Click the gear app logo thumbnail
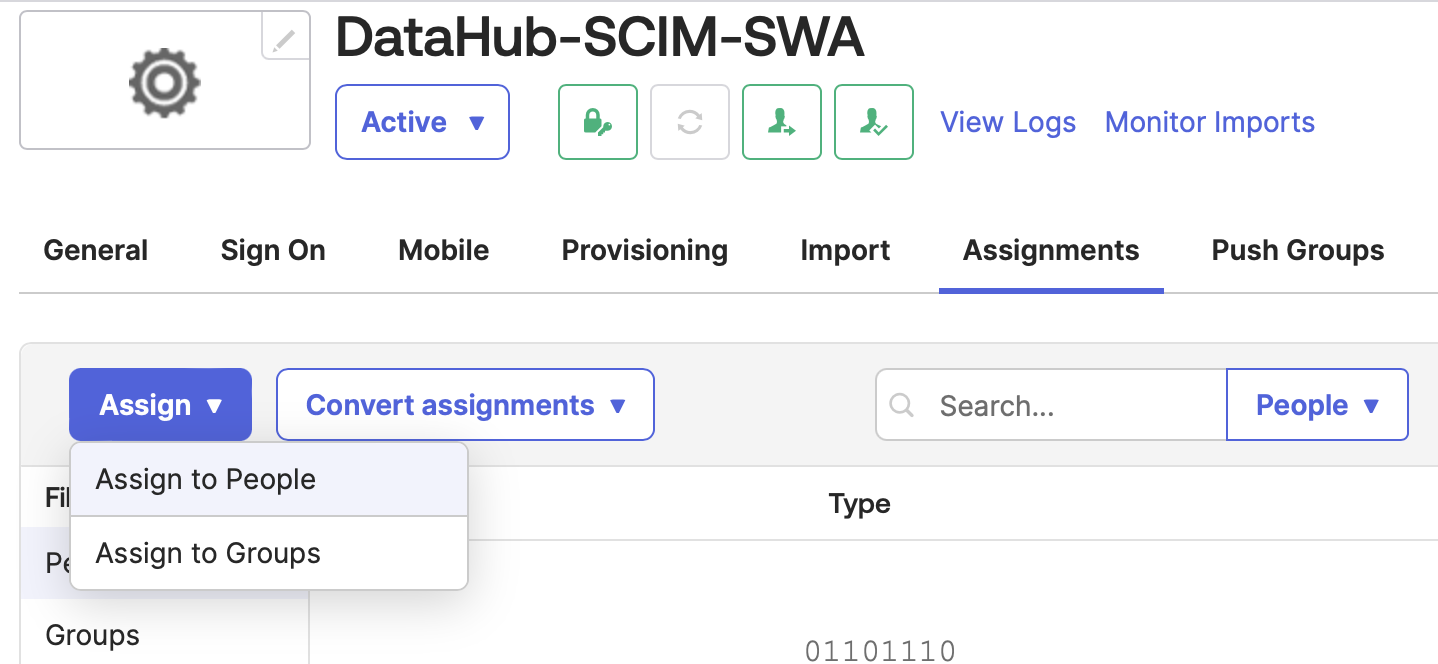Image resolution: width=1438 pixels, height=664 pixels. pos(165,82)
